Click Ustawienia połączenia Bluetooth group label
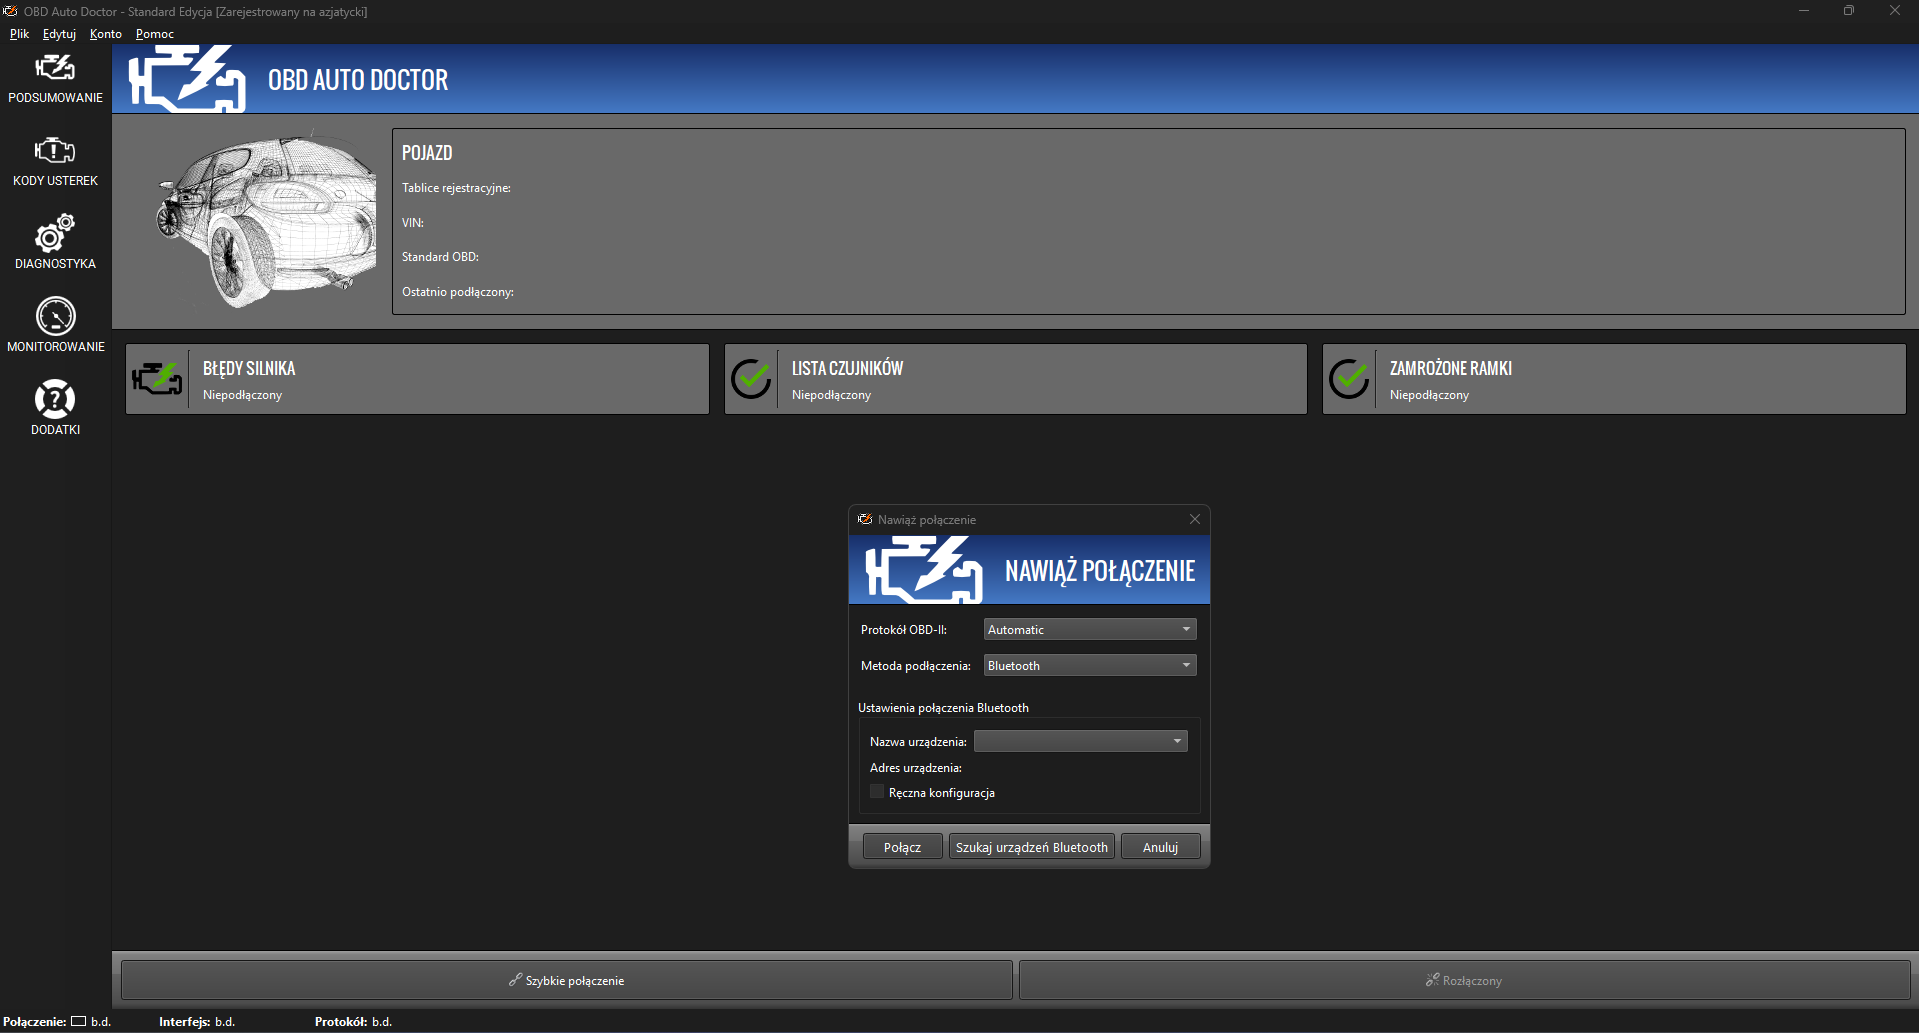This screenshot has width=1919, height=1033. click(943, 708)
